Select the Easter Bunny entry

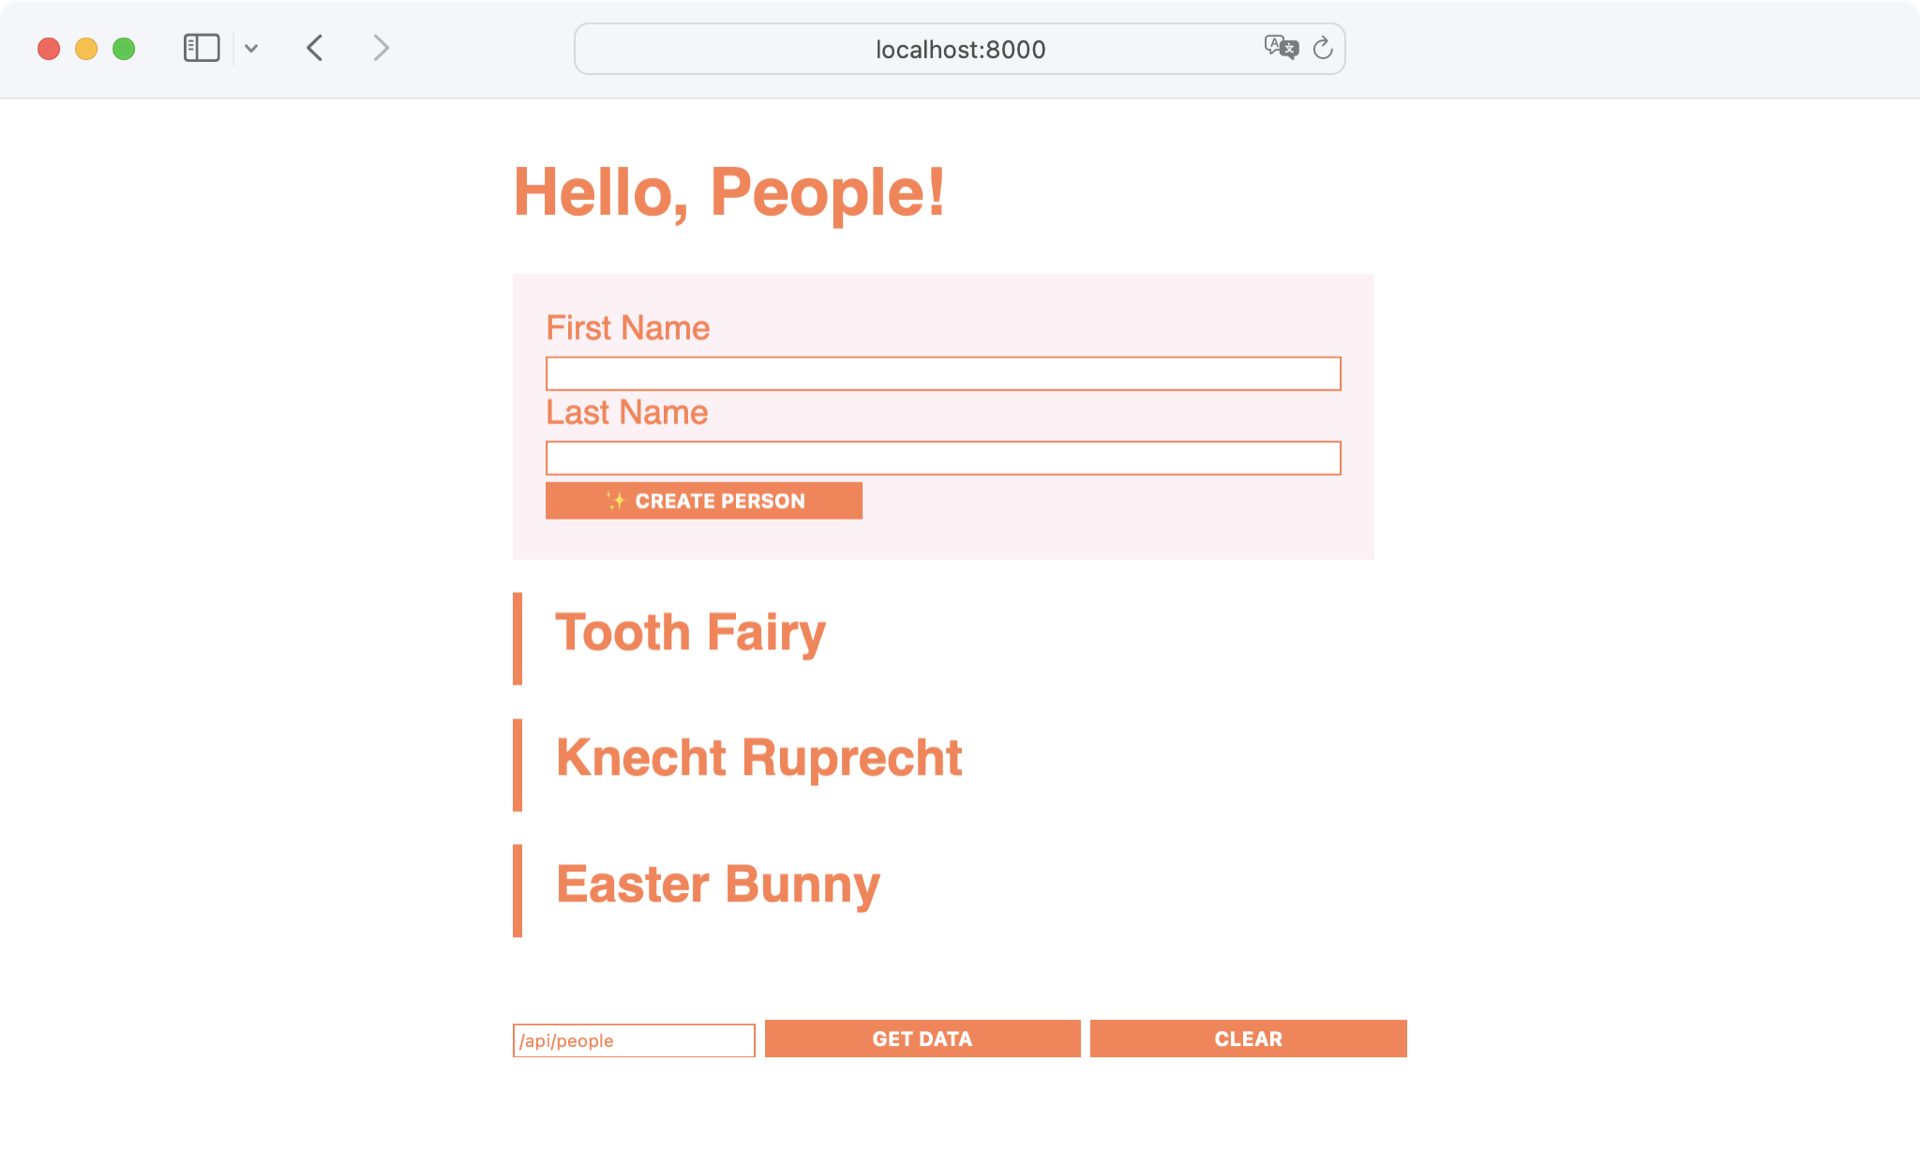718,884
